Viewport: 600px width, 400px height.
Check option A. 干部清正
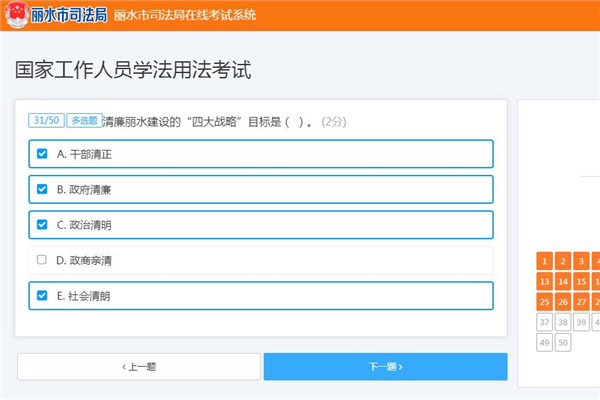point(42,154)
